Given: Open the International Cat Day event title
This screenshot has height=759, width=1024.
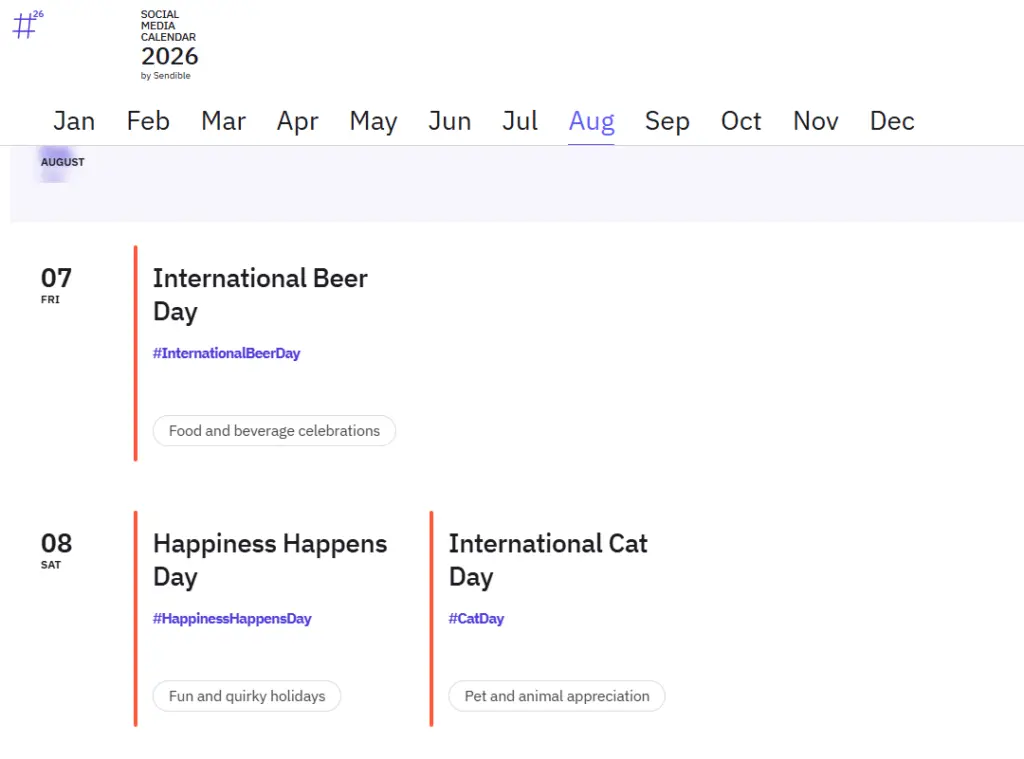Looking at the screenshot, I should click(x=548, y=560).
